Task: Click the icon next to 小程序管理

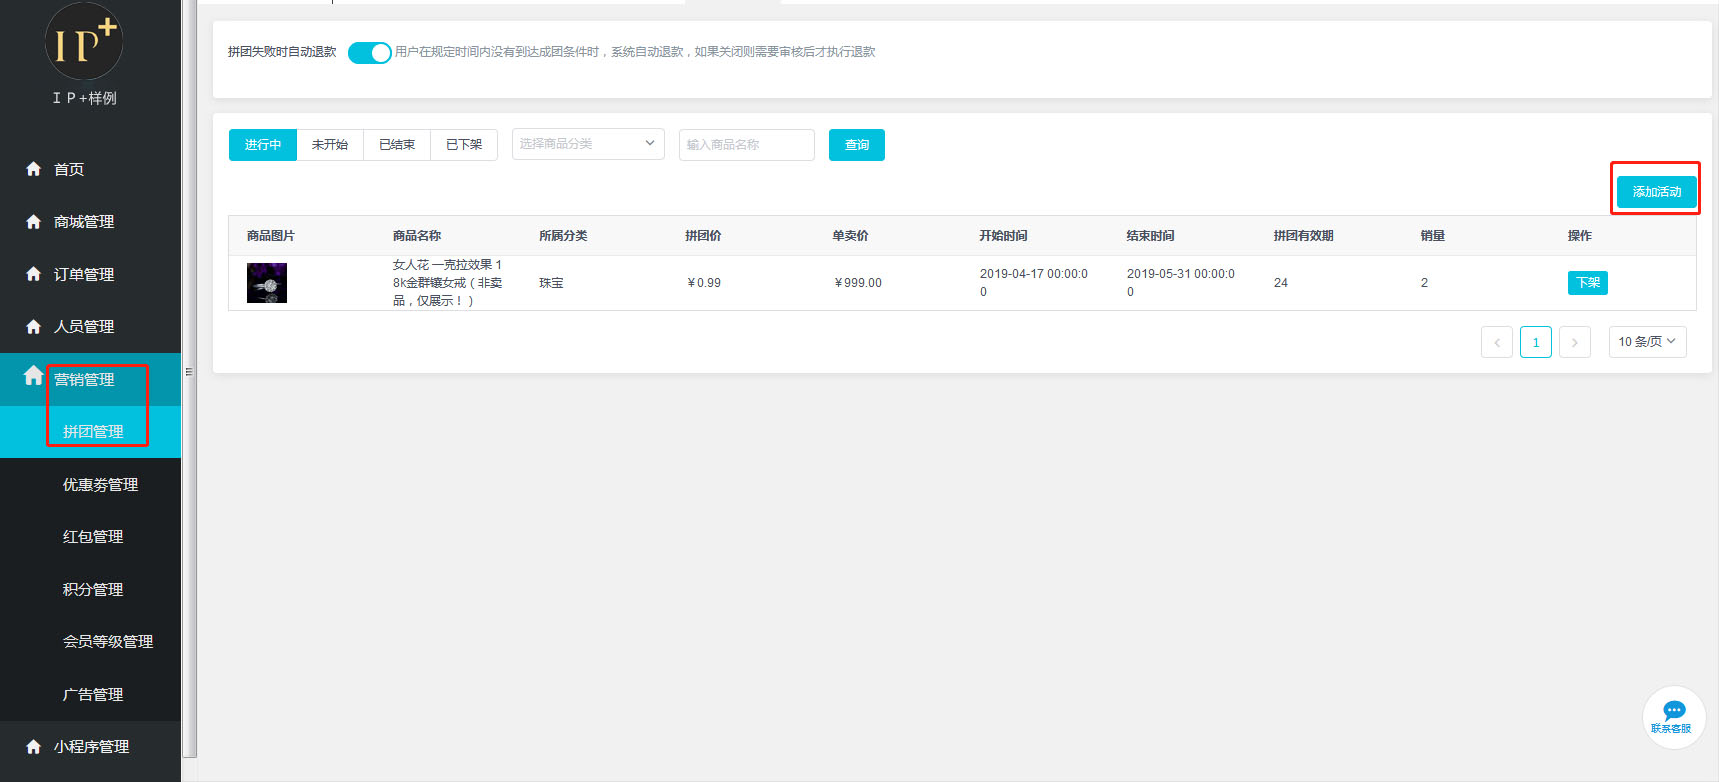Action: pyautogui.click(x=33, y=747)
